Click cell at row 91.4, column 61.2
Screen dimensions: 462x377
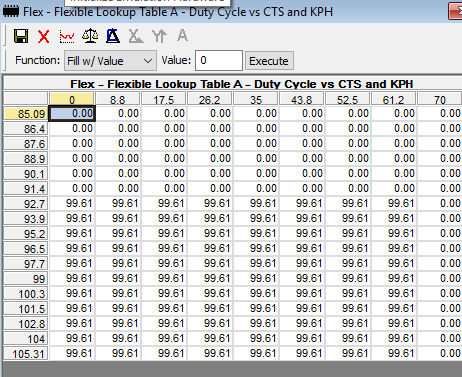click(394, 188)
